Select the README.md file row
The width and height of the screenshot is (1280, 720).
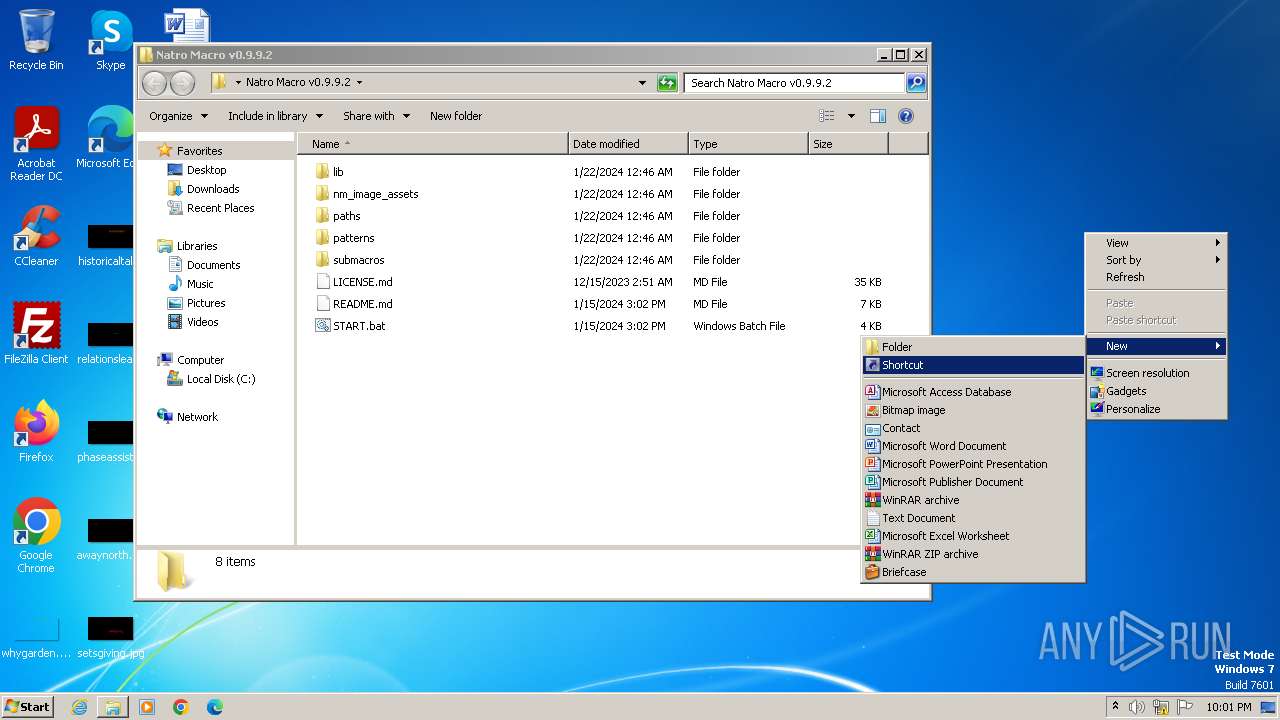tap(598, 304)
